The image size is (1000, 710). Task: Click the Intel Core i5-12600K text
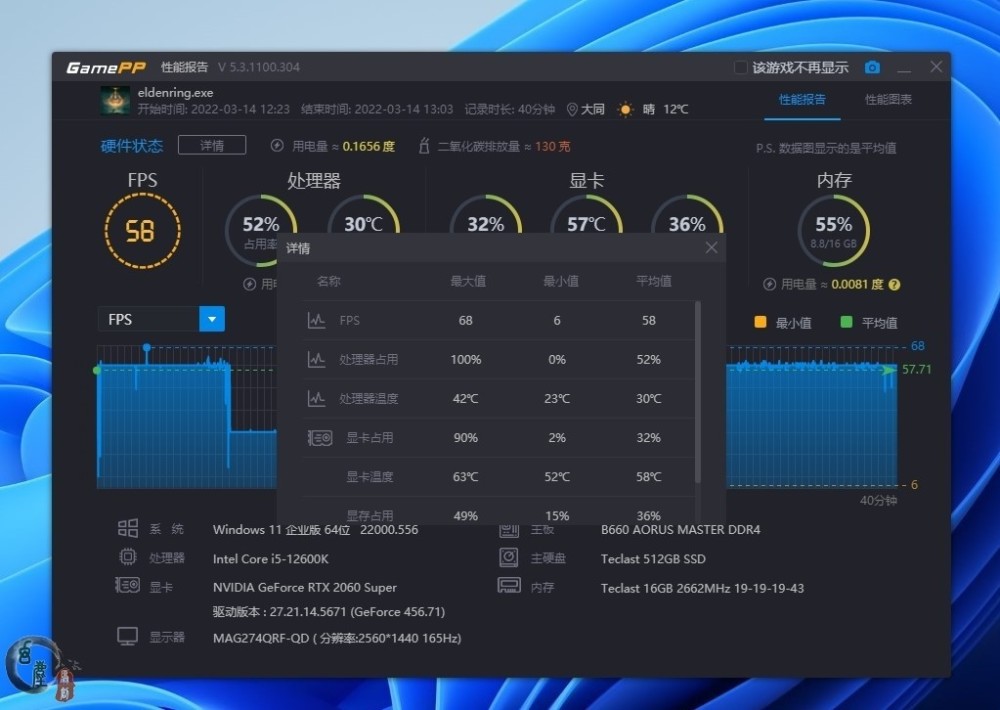270,559
